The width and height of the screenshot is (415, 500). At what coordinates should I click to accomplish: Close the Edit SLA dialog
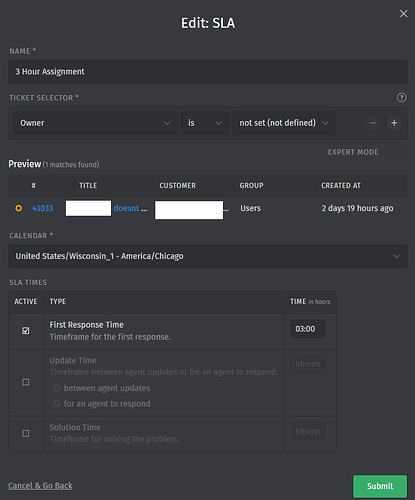pyautogui.click(x=403, y=14)
